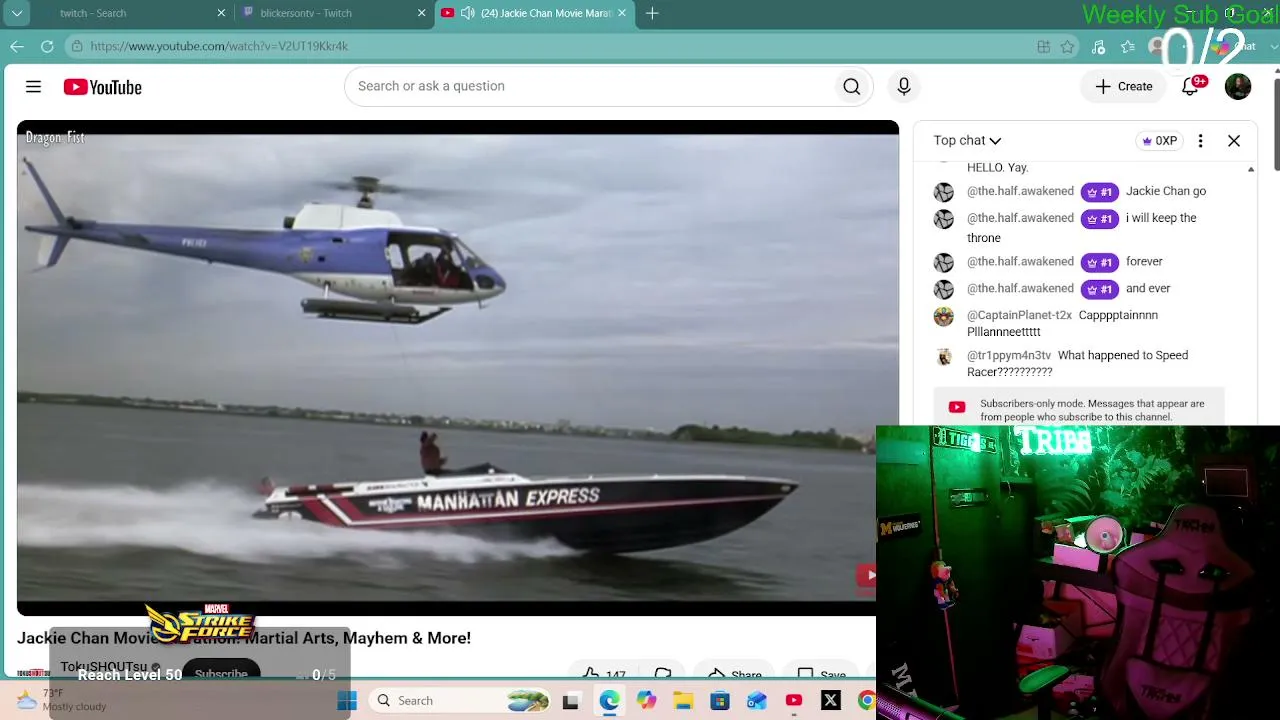This screenshot has height=720, width=1280.
Task: Click @CaptainPlanet-t2x username in chat
Action: pyautogui.click(x=1019, y=315)
